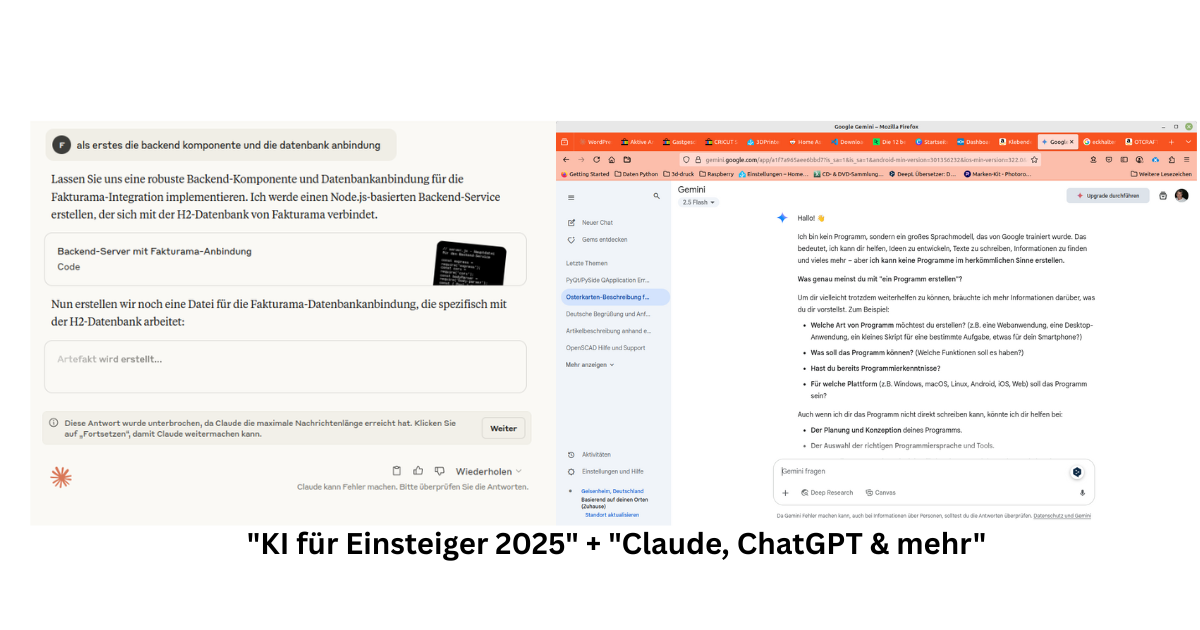
Task: Click the blue hexagon icon in prompt box
Action: pyautogui.click(x=1077, y=471)
